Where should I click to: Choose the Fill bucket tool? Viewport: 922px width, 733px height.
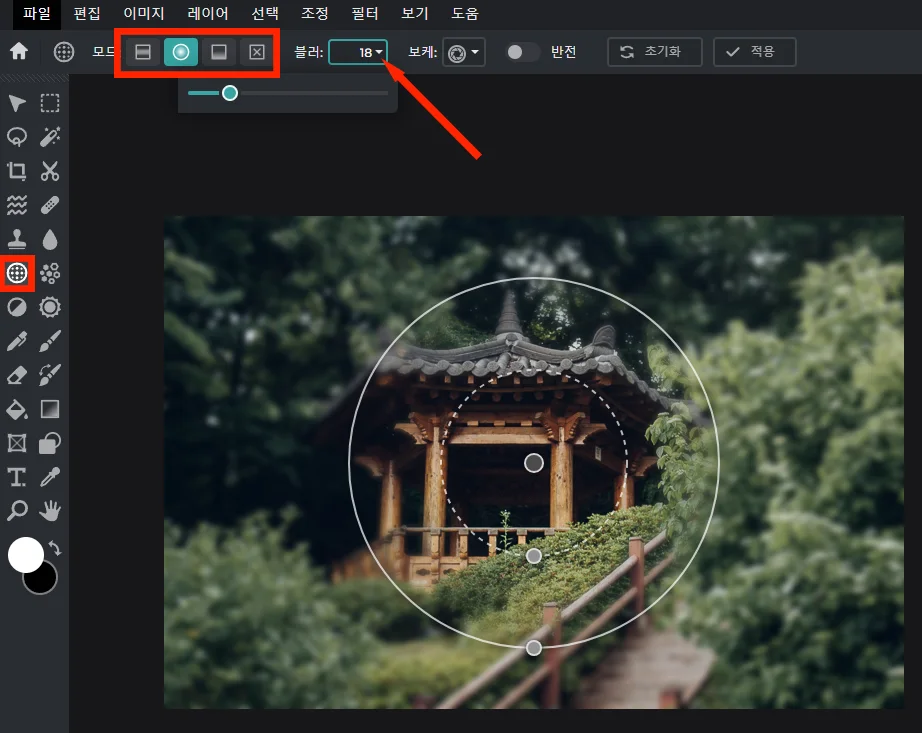click(x=16, y=409)
